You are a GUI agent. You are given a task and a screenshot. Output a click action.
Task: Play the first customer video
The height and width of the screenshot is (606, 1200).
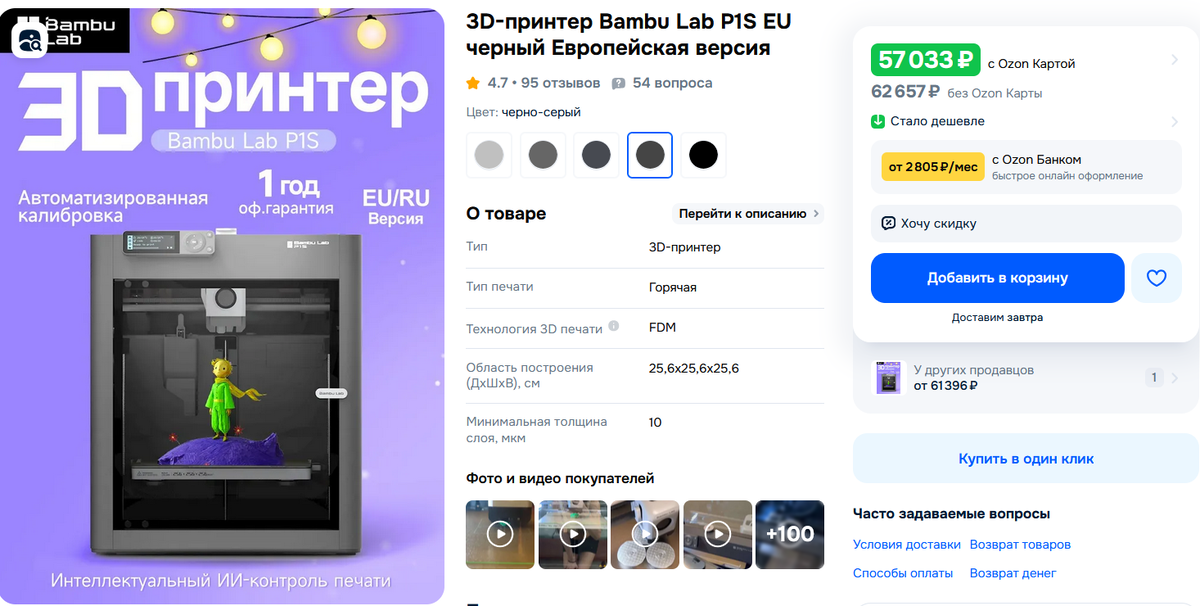coord(499,535)
